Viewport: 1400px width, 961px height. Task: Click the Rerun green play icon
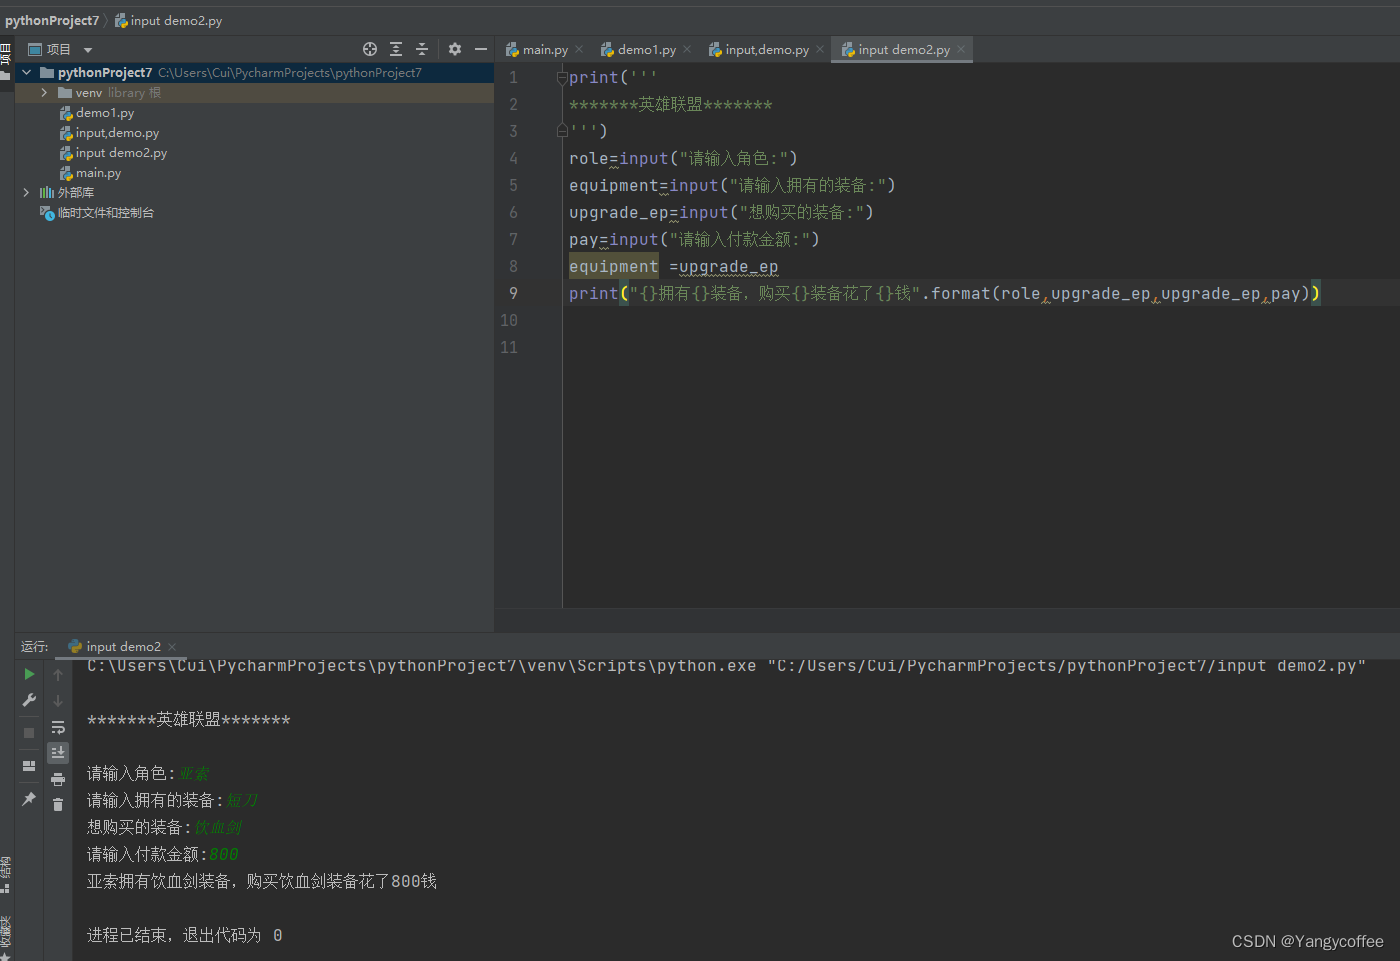coord(29,674)
